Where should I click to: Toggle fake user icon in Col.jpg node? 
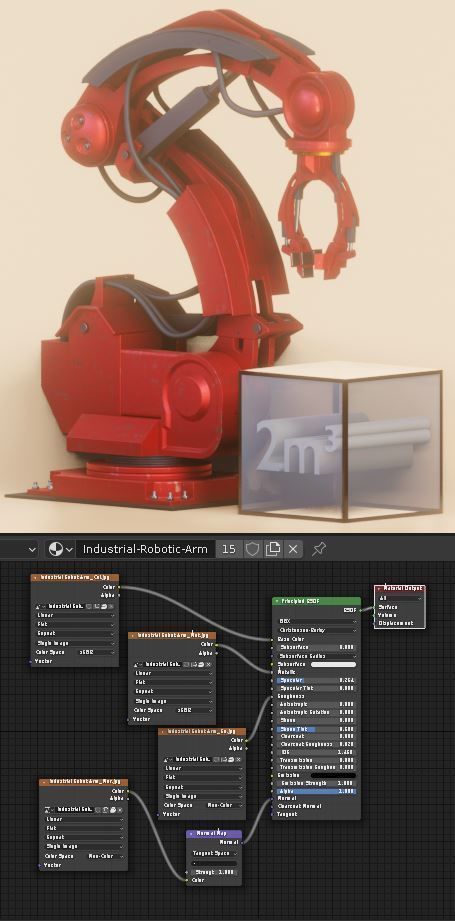(x=90, y=606)
